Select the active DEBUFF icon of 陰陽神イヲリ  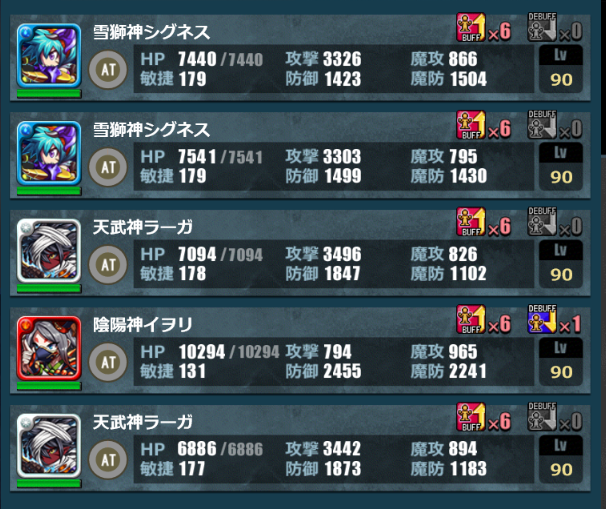[542, 319]
